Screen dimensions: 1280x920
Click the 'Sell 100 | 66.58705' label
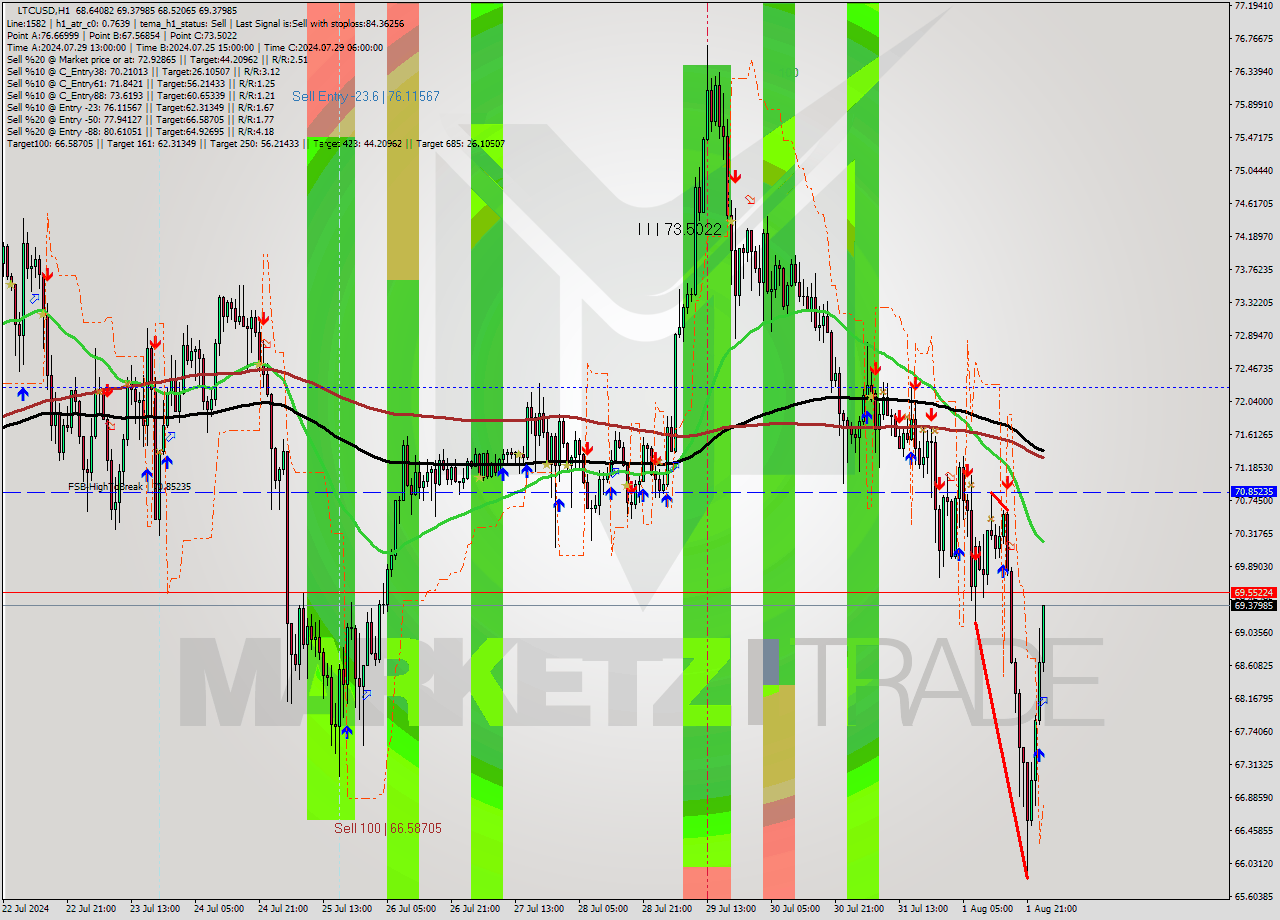click(388, 828)
